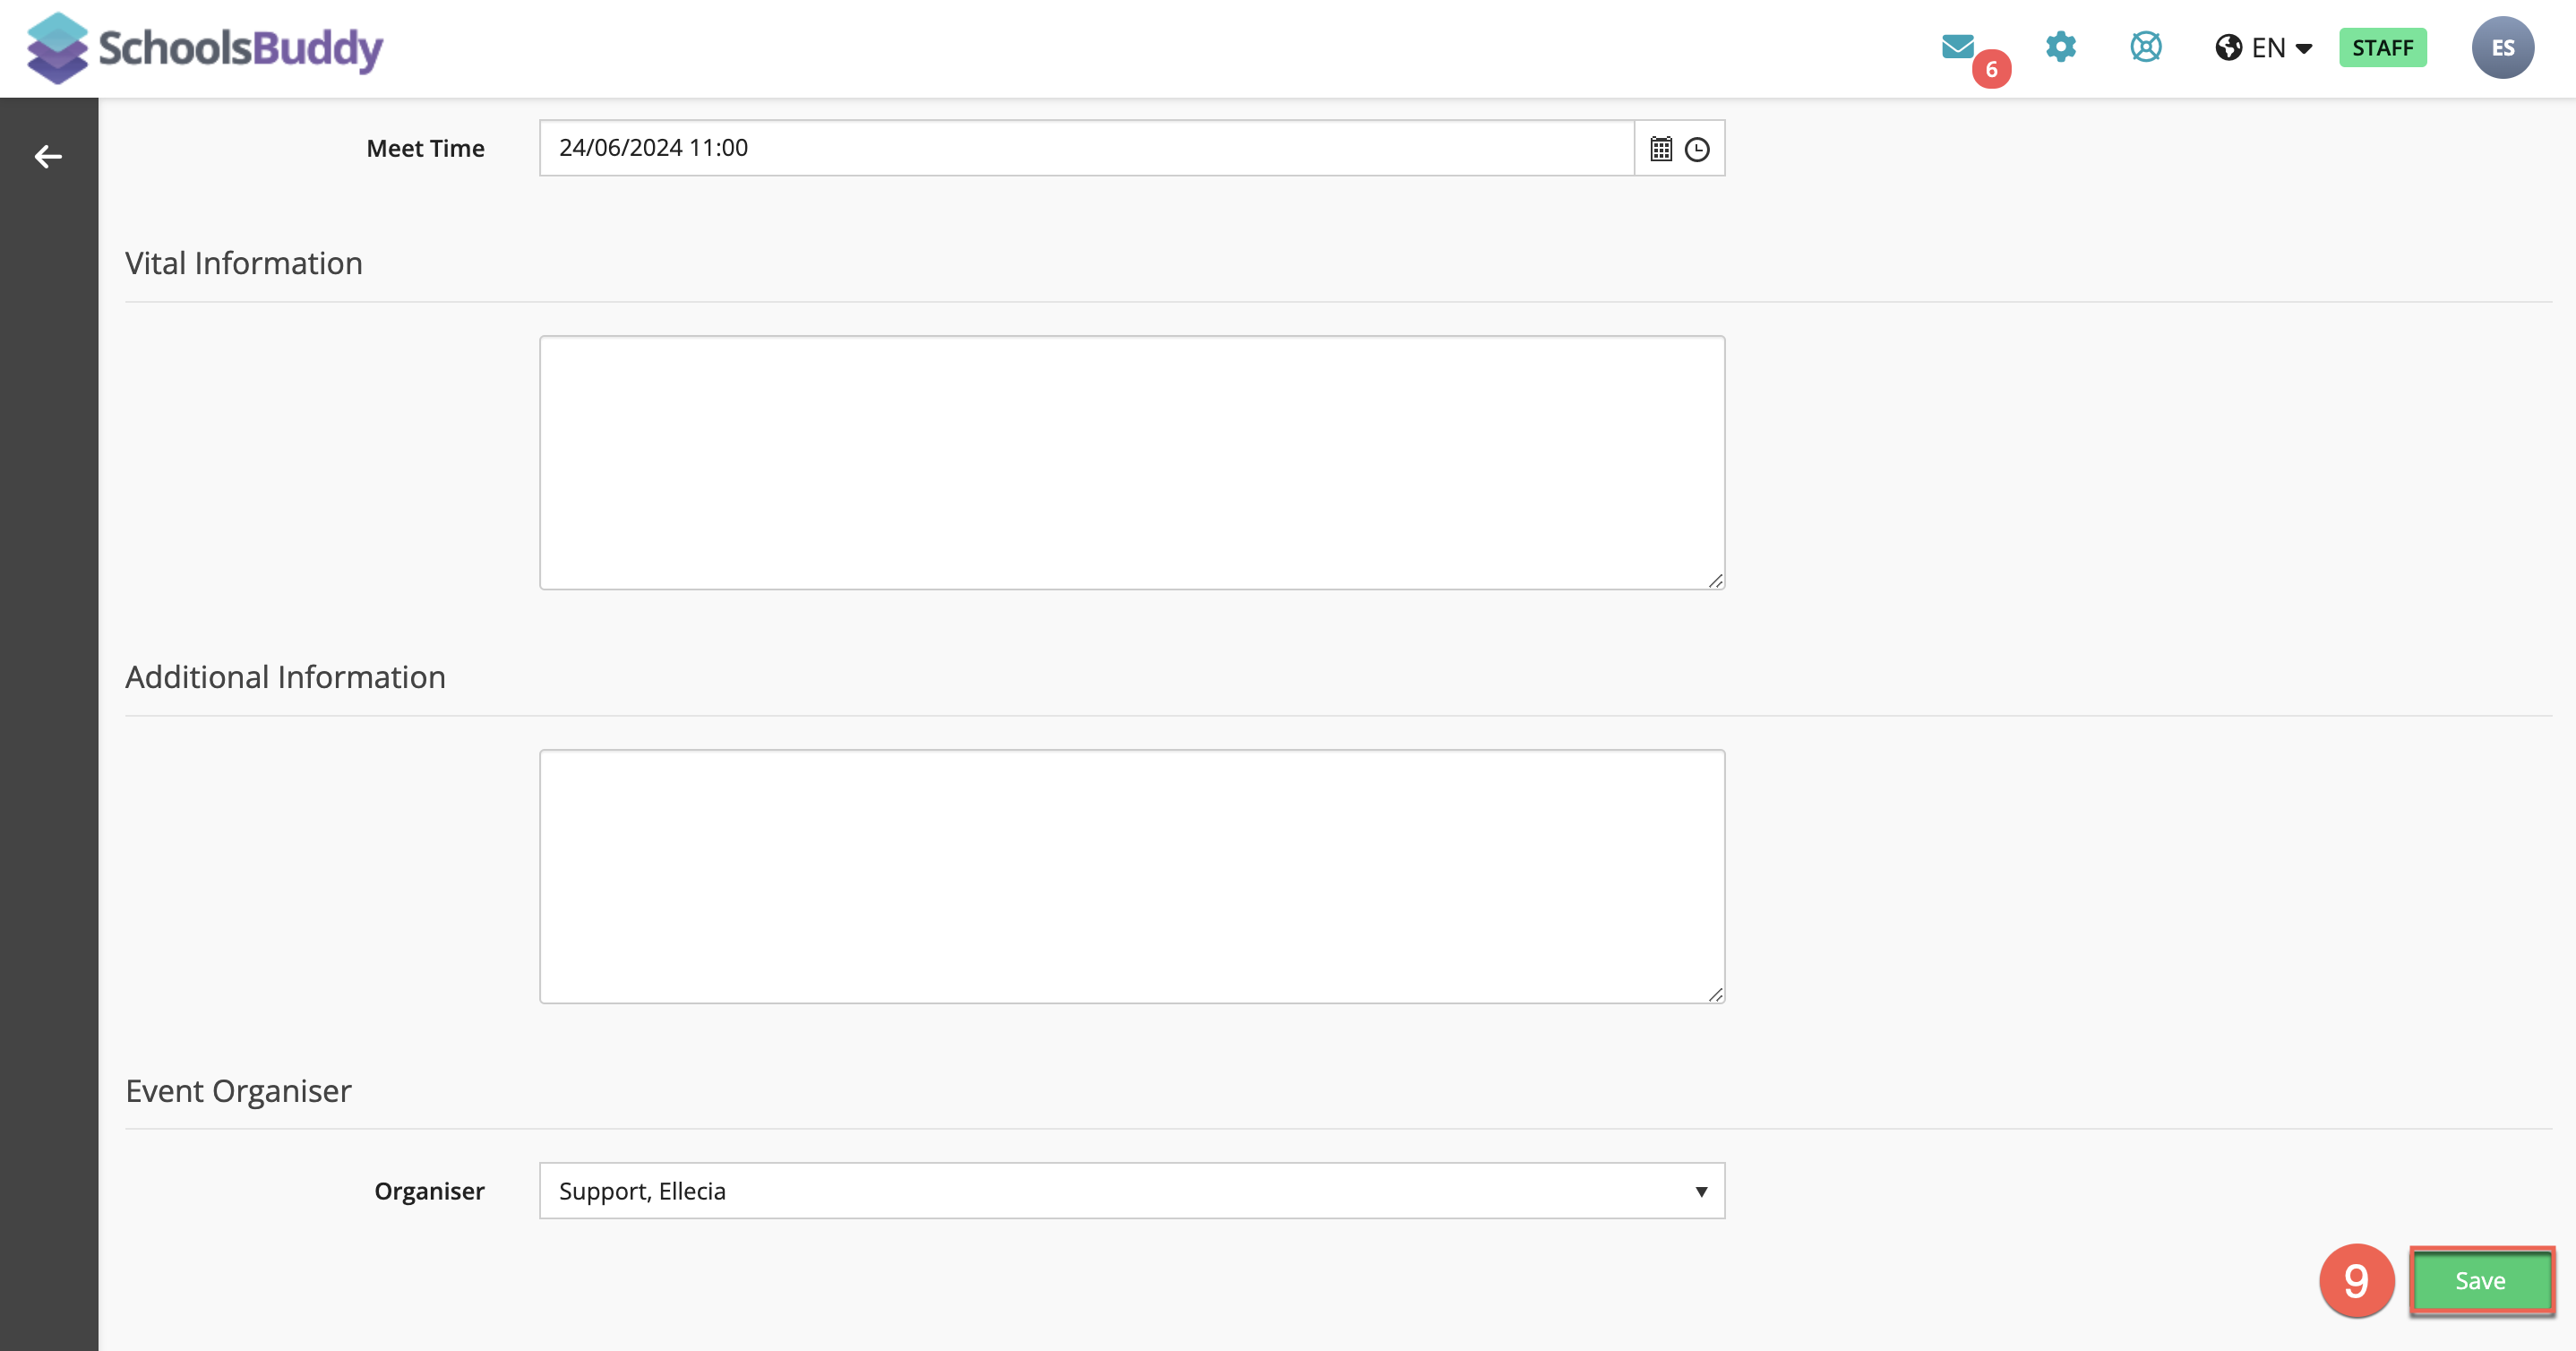Image resolution: width=2576 pixels, height=1351 pixels.
Task: Click the Organiser label
Action: coord(429,1191)
